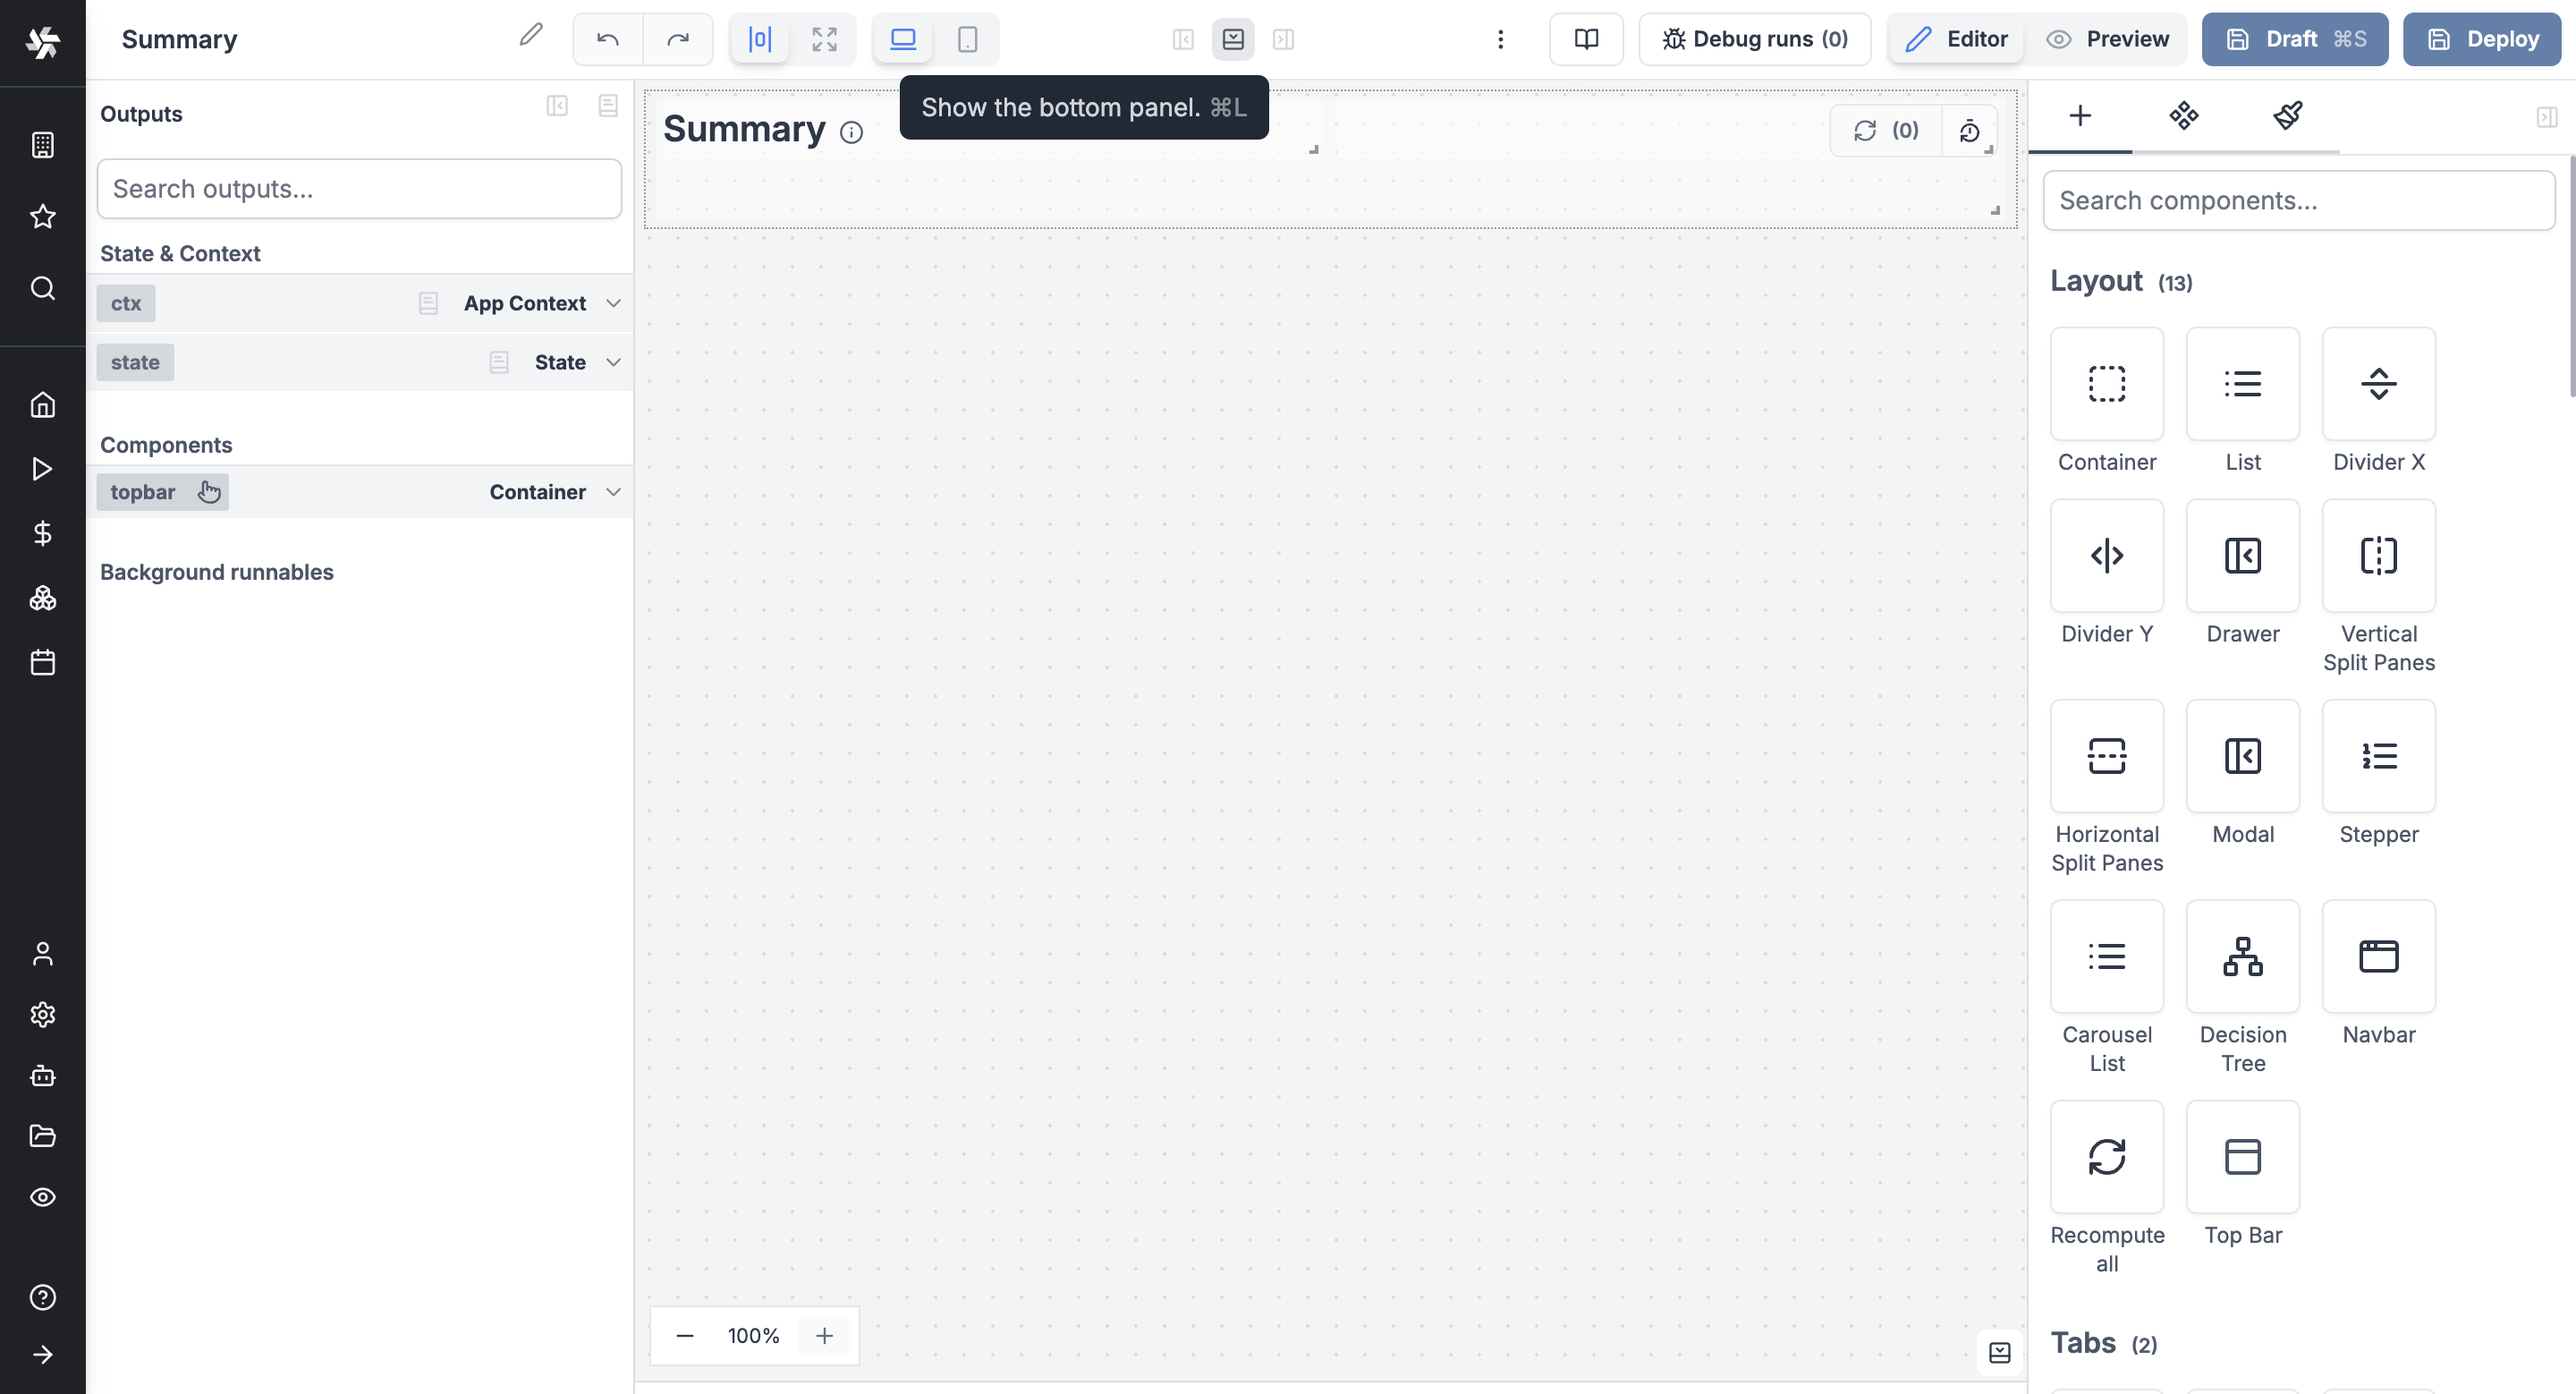The width and height of the screenshot is (2576, 1394).
Task: Select the Decision Tree component
Action: click(x=2242, y=957)
